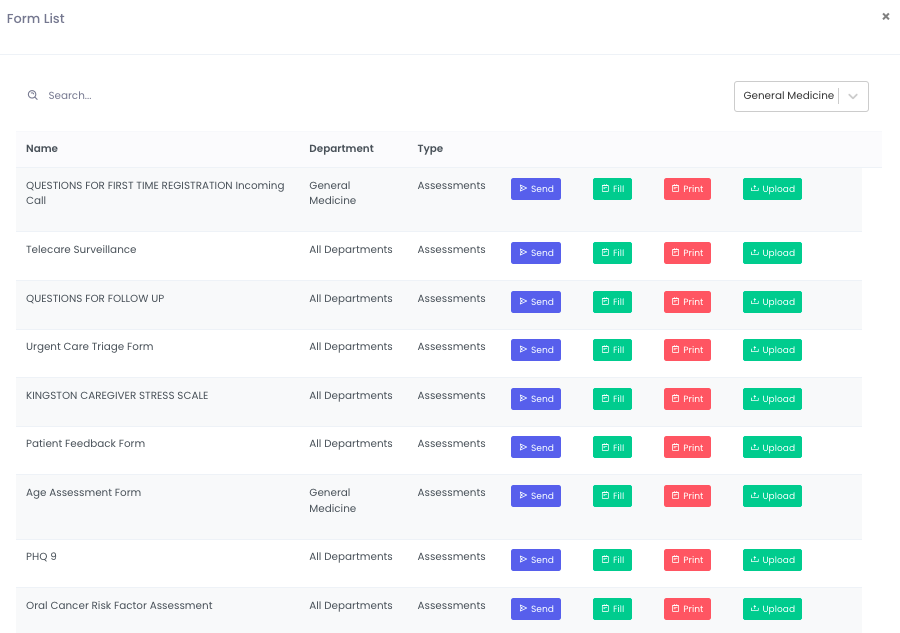900x633 pixels.
Task: Send the Urgent Care Triage Form
Action: 536,350
